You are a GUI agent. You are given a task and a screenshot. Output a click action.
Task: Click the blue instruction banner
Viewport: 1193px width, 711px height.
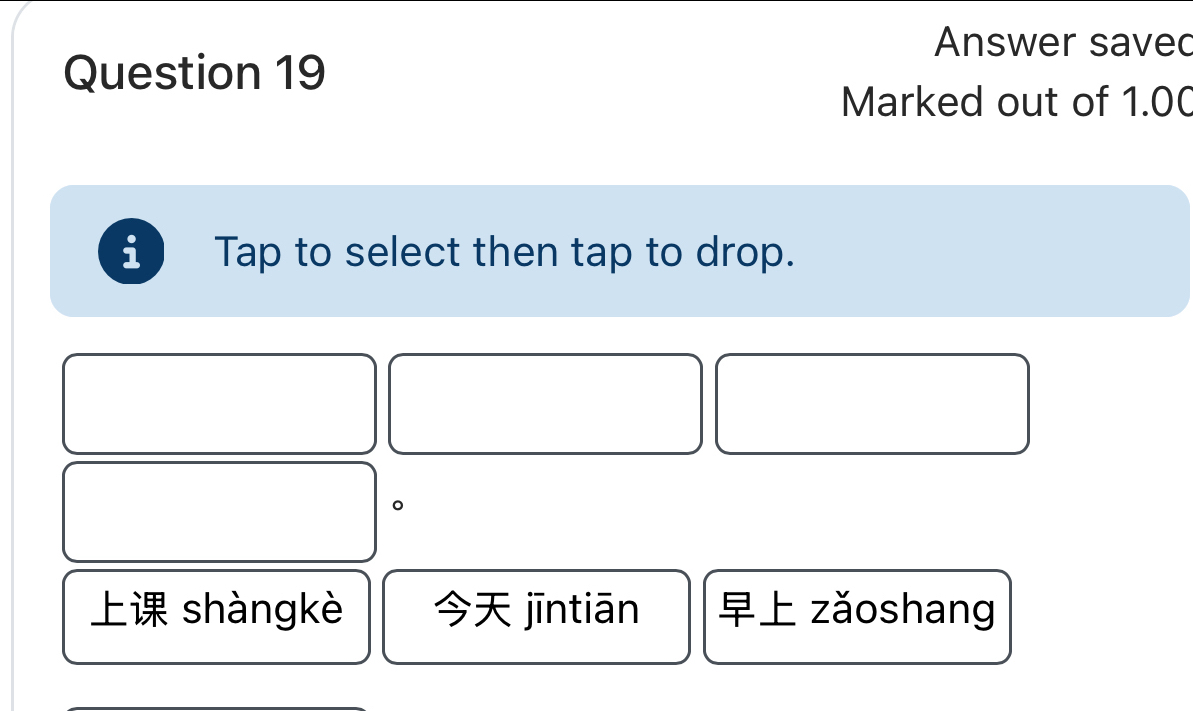pyautogui.click(x=618, y=251)
